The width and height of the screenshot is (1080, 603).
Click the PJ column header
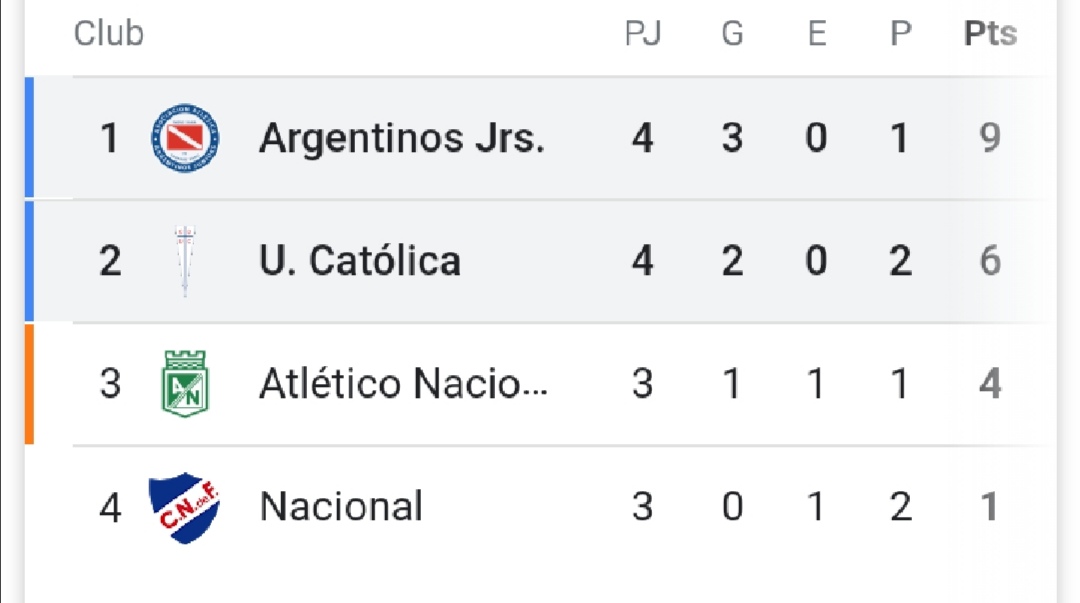pos(642,34)
